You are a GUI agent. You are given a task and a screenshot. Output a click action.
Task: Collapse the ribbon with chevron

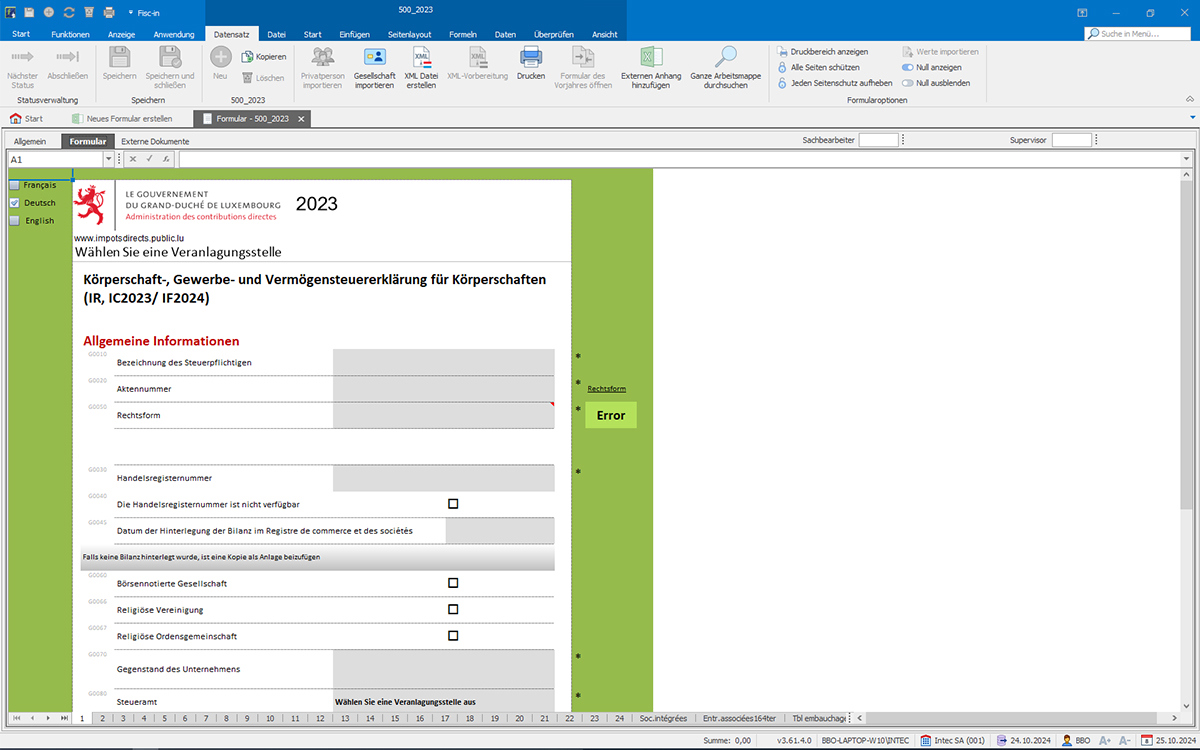1189,100
